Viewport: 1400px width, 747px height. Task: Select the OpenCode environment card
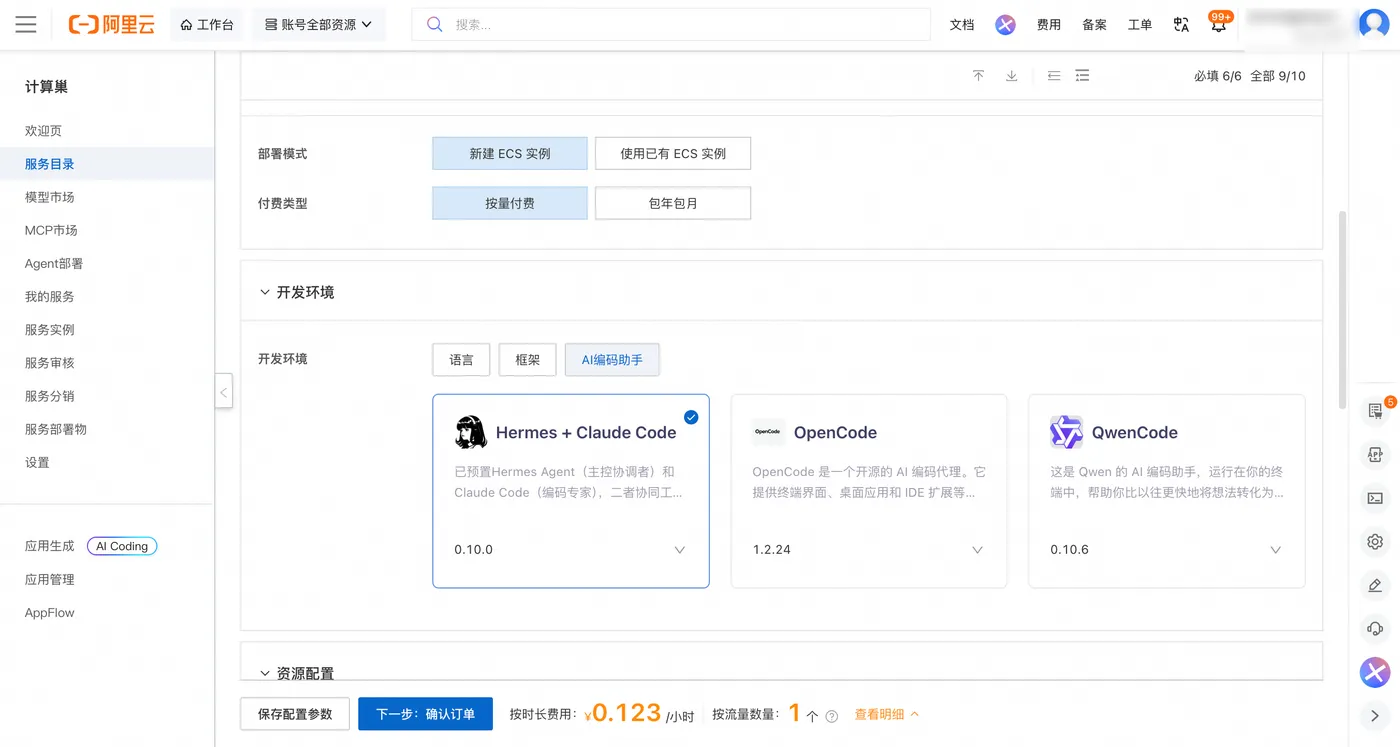point(868,491)
